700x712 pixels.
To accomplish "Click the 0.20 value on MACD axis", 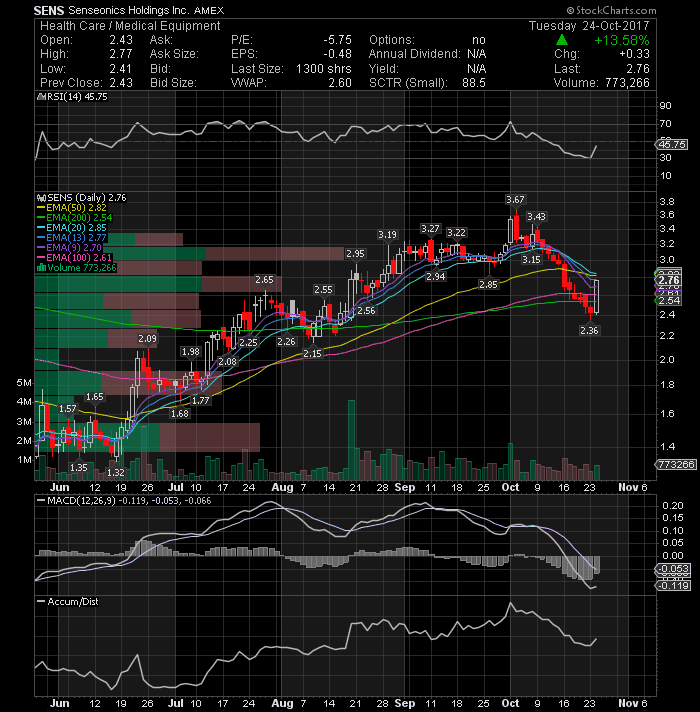I will click(x=673, y=505).
